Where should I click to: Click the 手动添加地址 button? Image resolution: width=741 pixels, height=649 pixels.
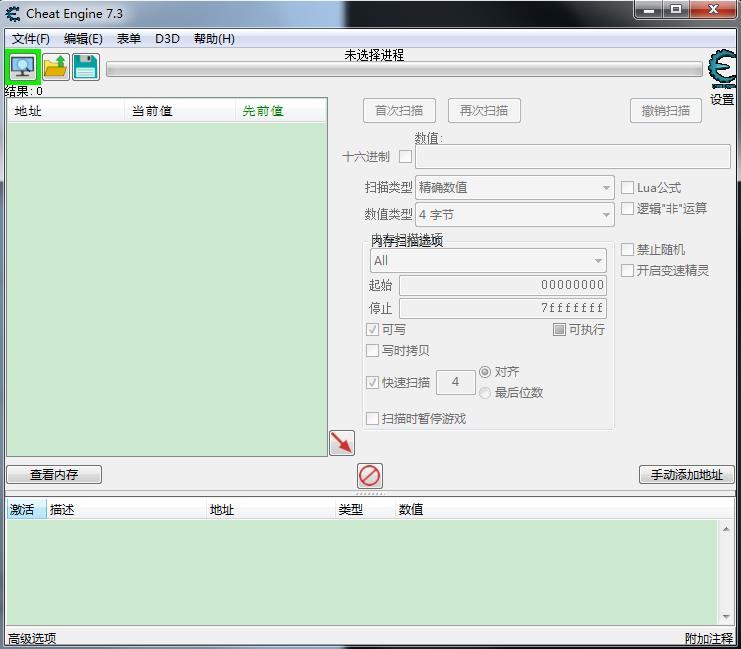(x=687, y=475)
